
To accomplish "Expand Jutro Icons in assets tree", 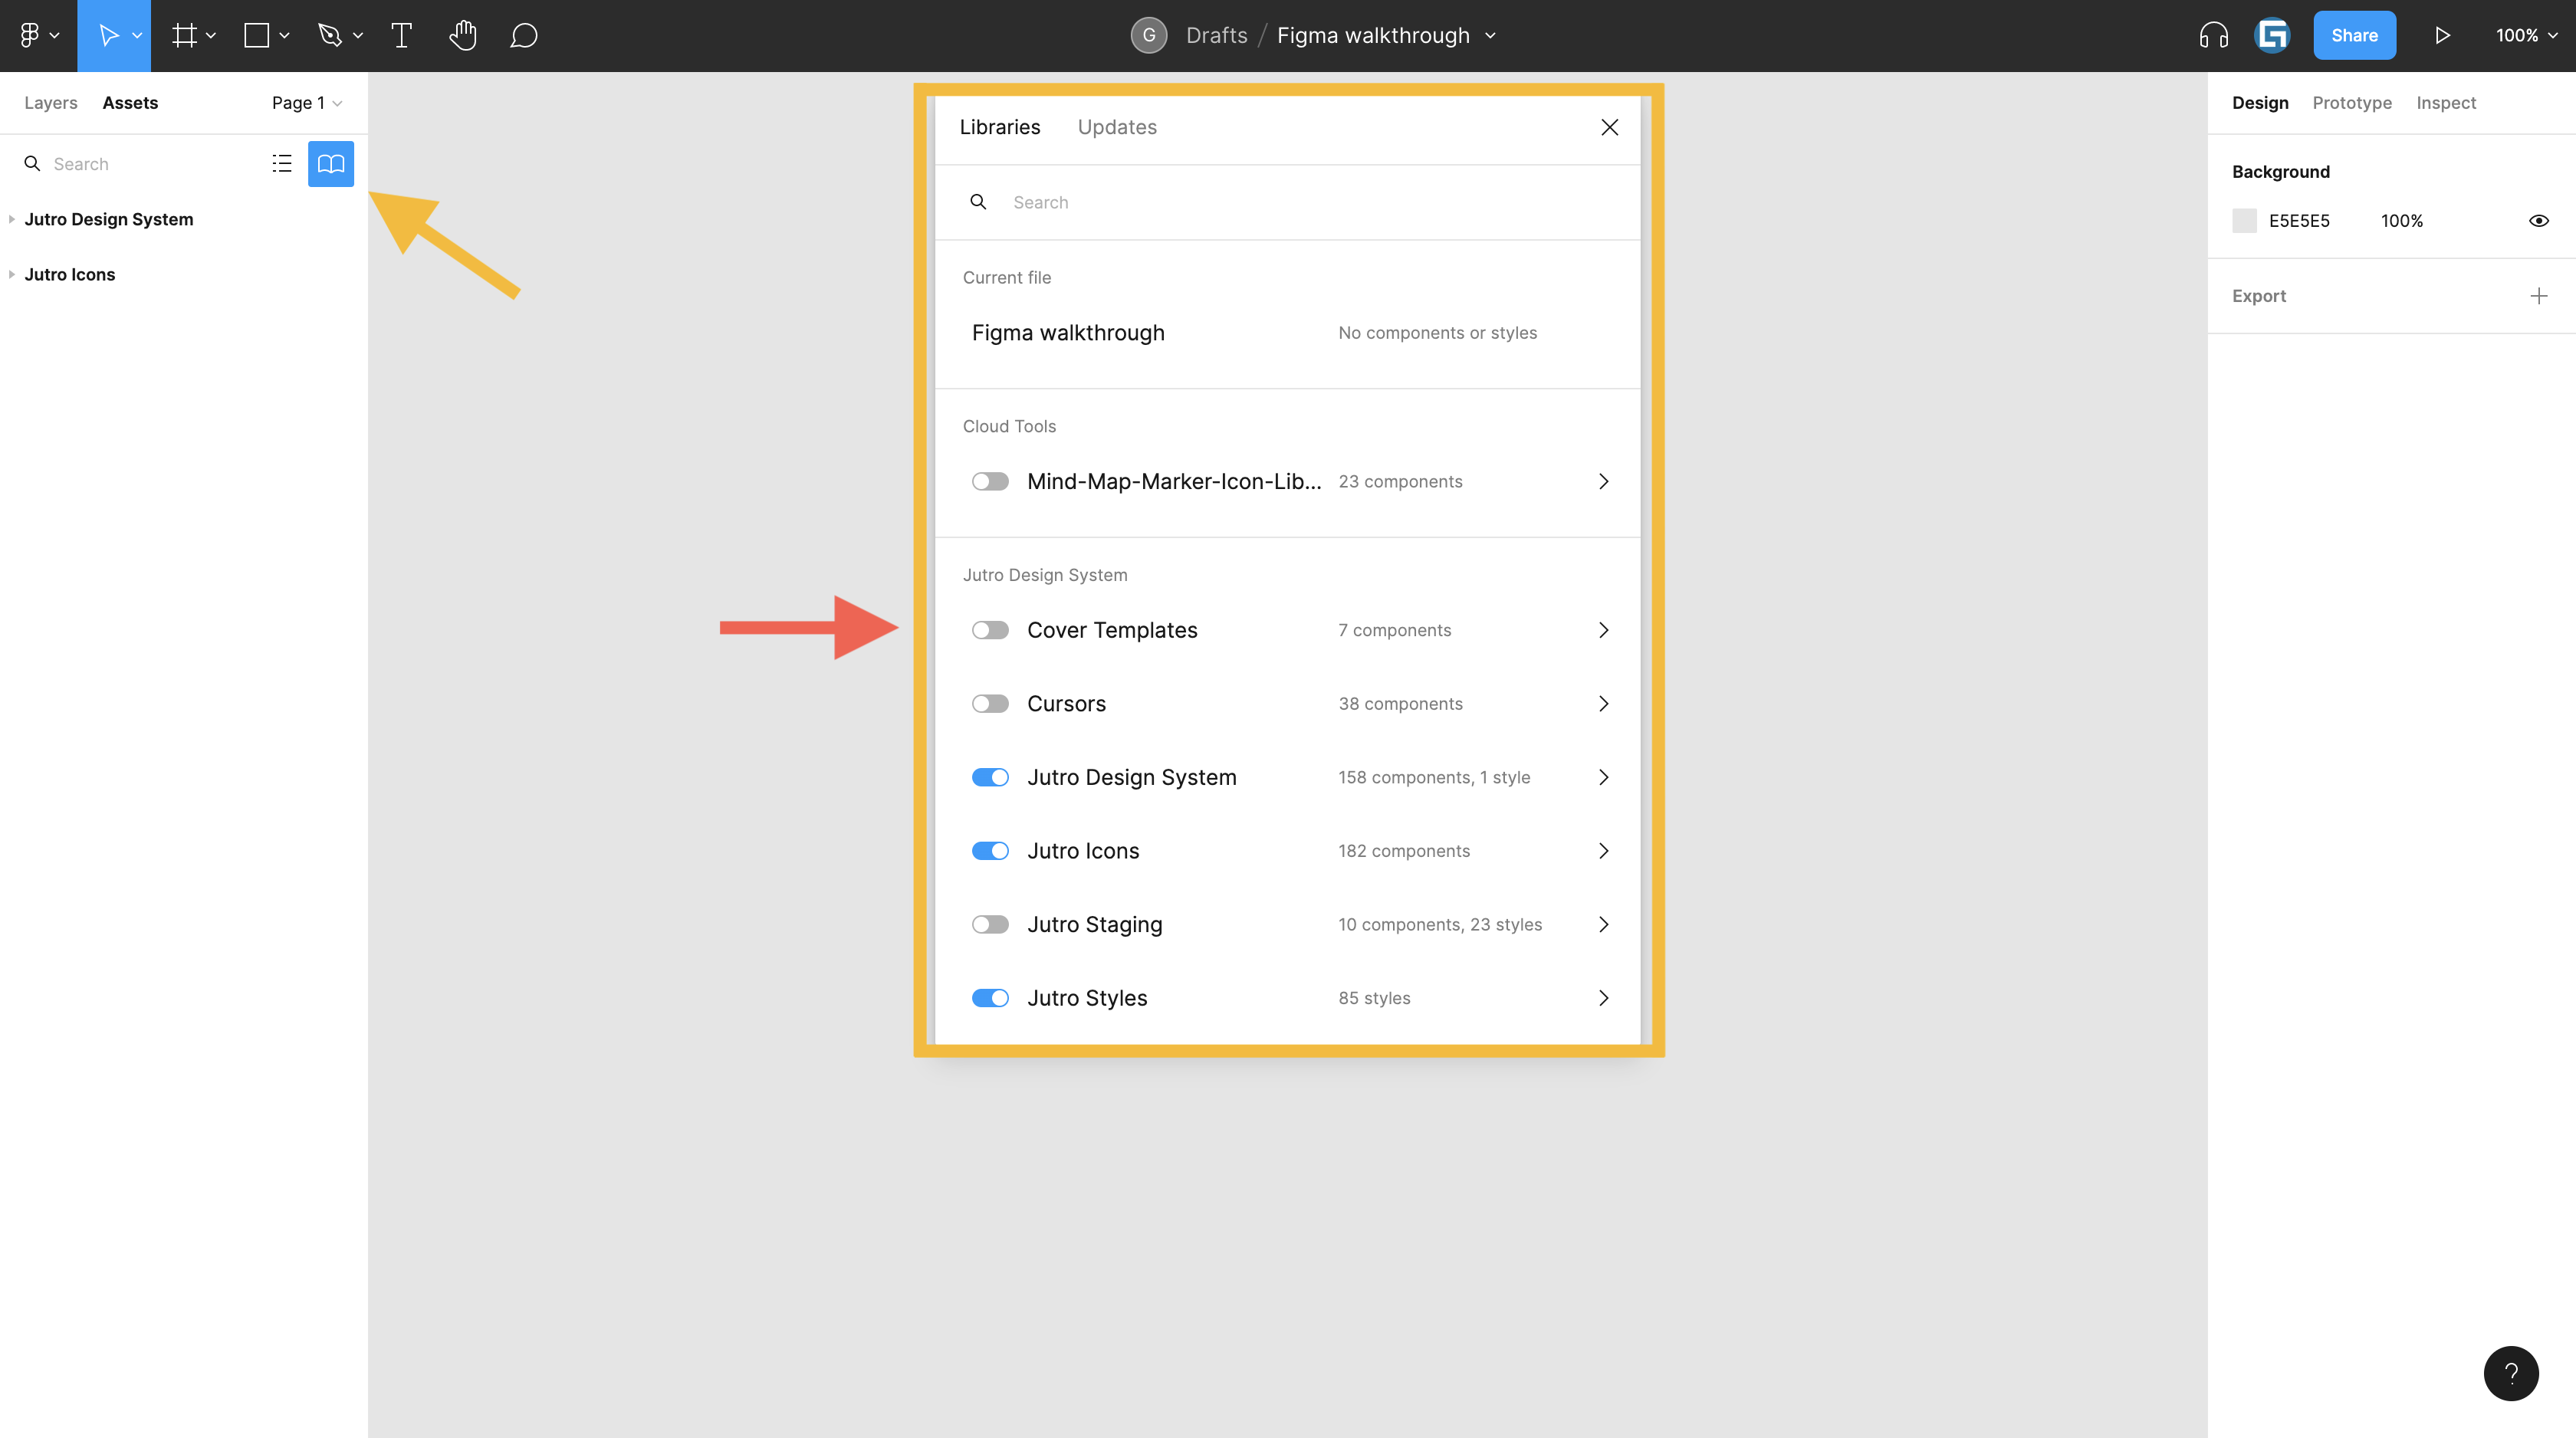I will [11, 274].
